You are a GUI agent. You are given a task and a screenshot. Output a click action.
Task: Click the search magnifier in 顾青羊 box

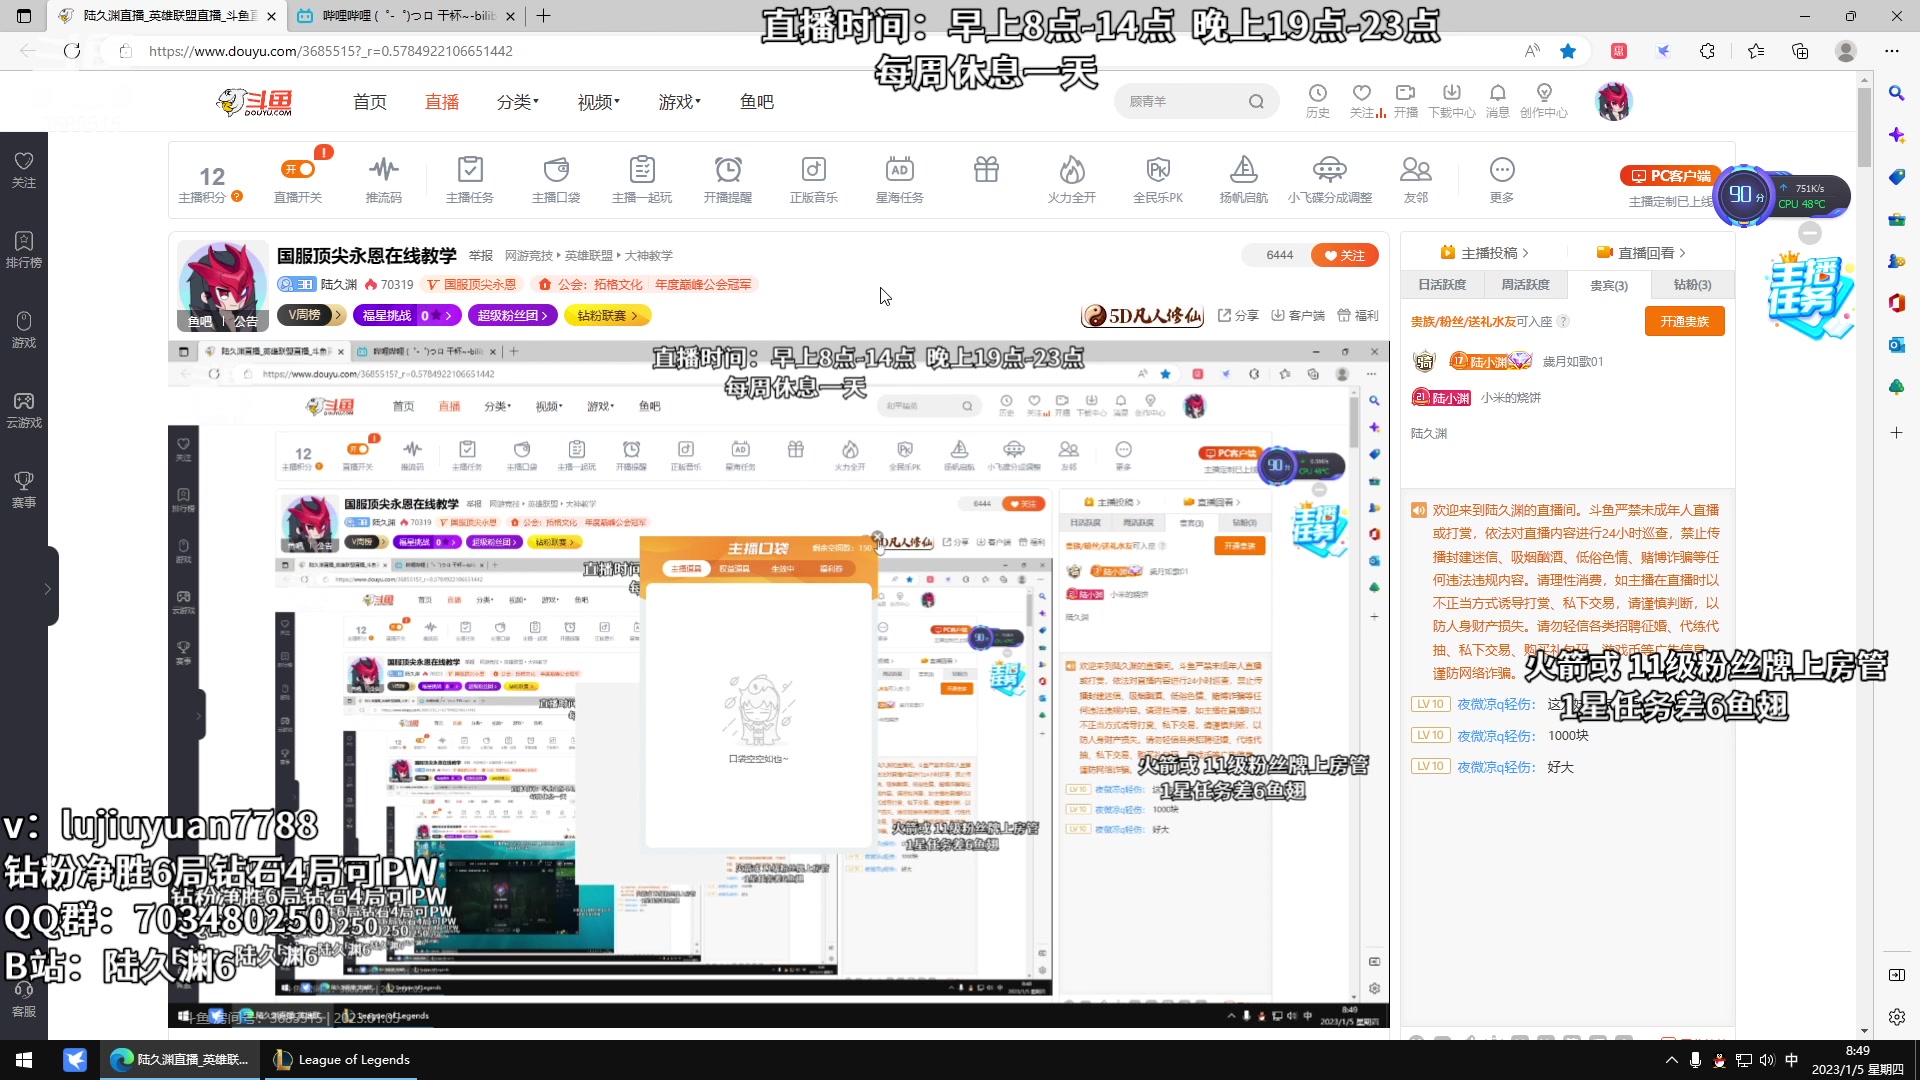tap(1256, 101)
